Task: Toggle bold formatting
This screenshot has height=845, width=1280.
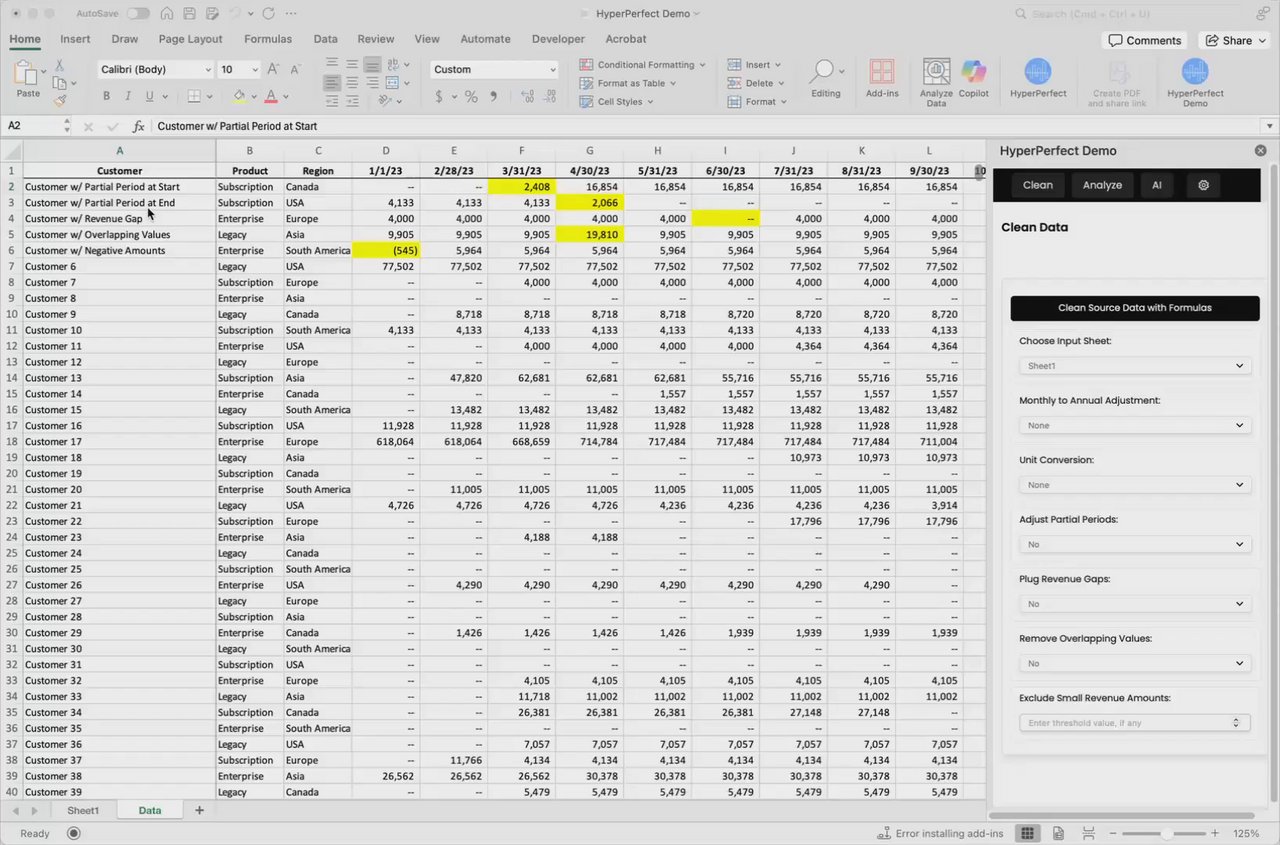Action: [106, 97]
